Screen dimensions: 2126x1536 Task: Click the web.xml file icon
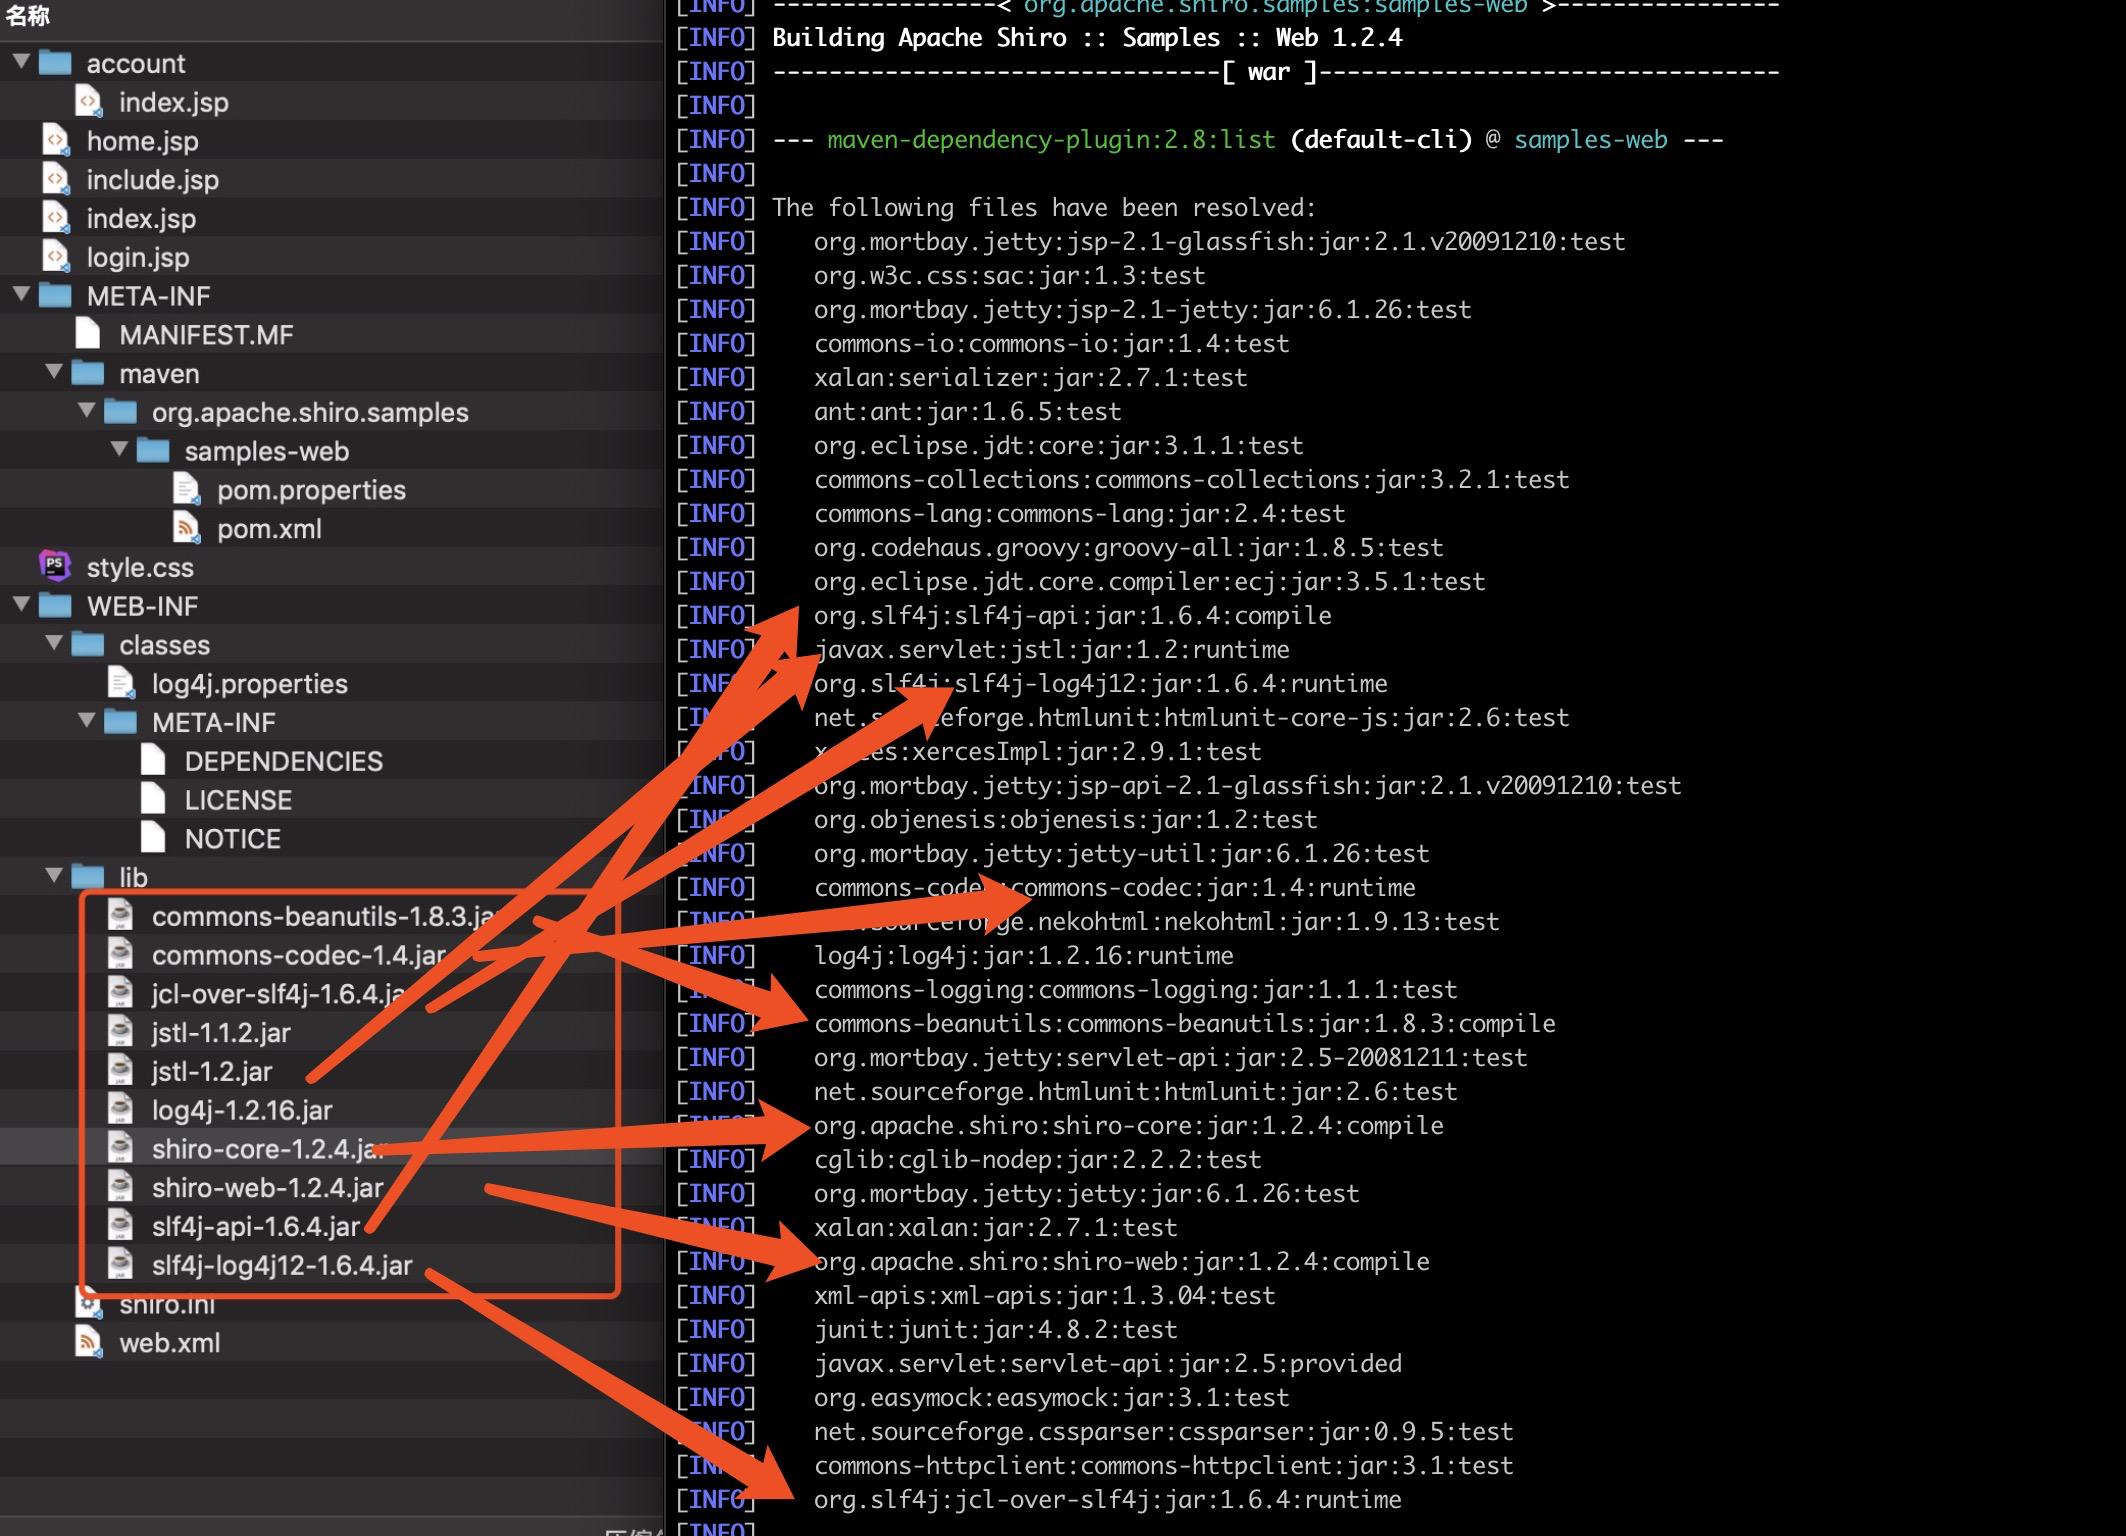pos(88,1342)
